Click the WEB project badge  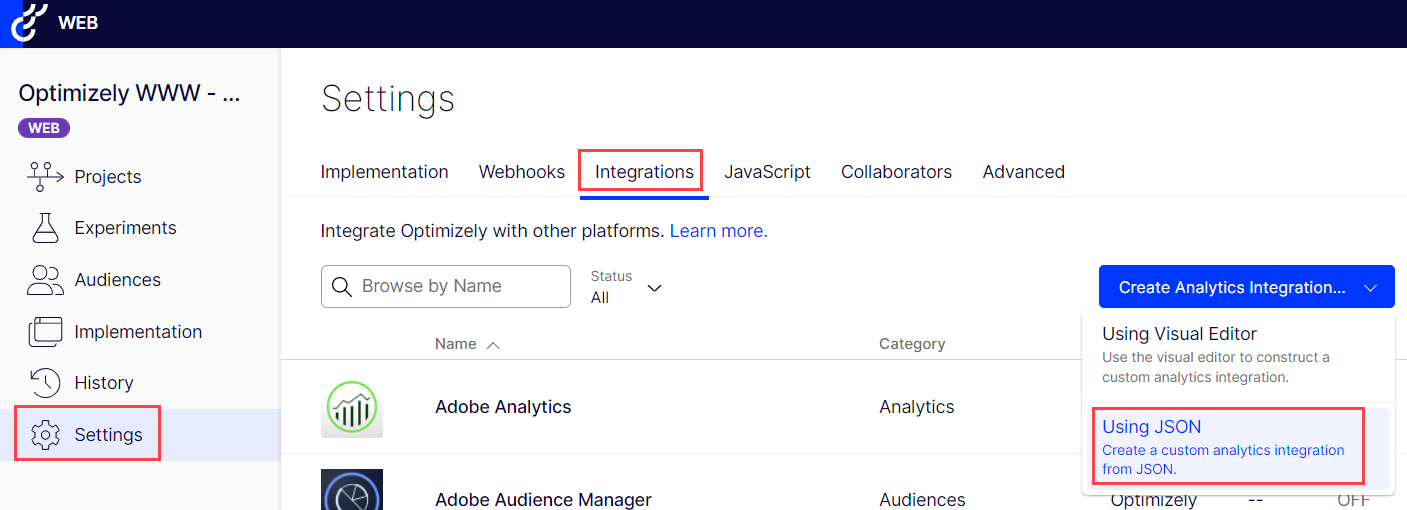coord(44,128)
